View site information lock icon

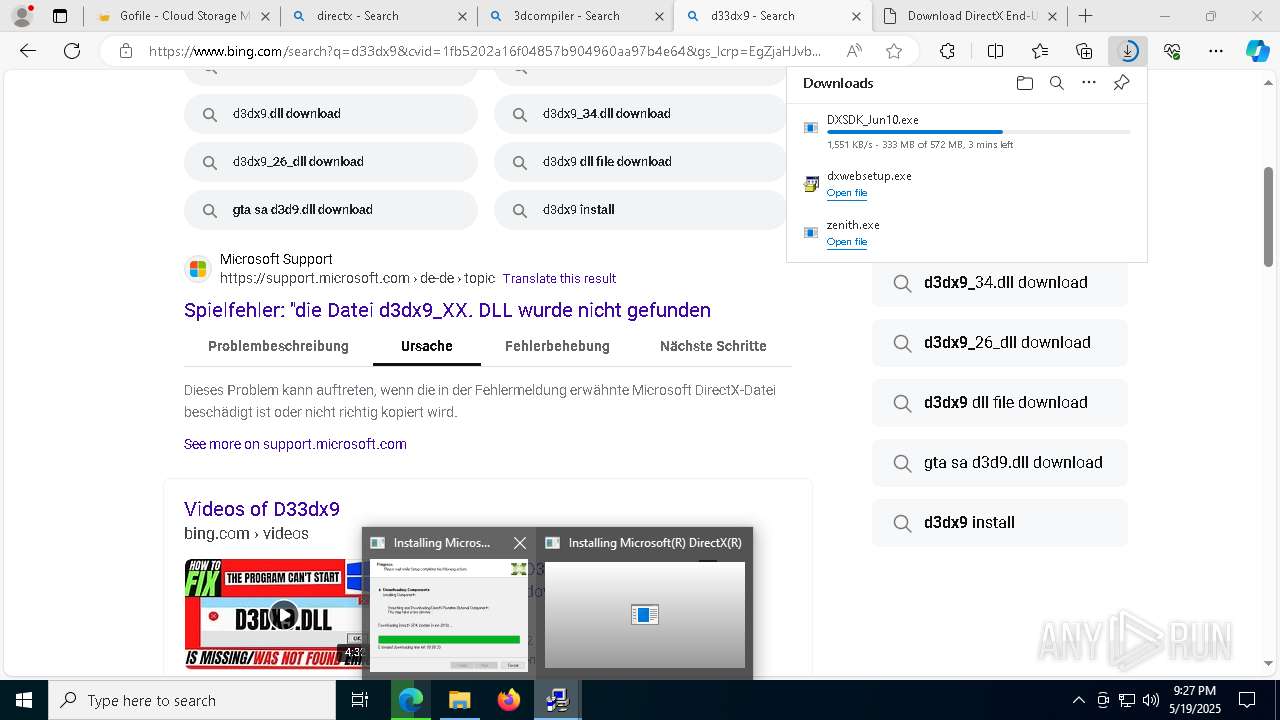point(125,51)
